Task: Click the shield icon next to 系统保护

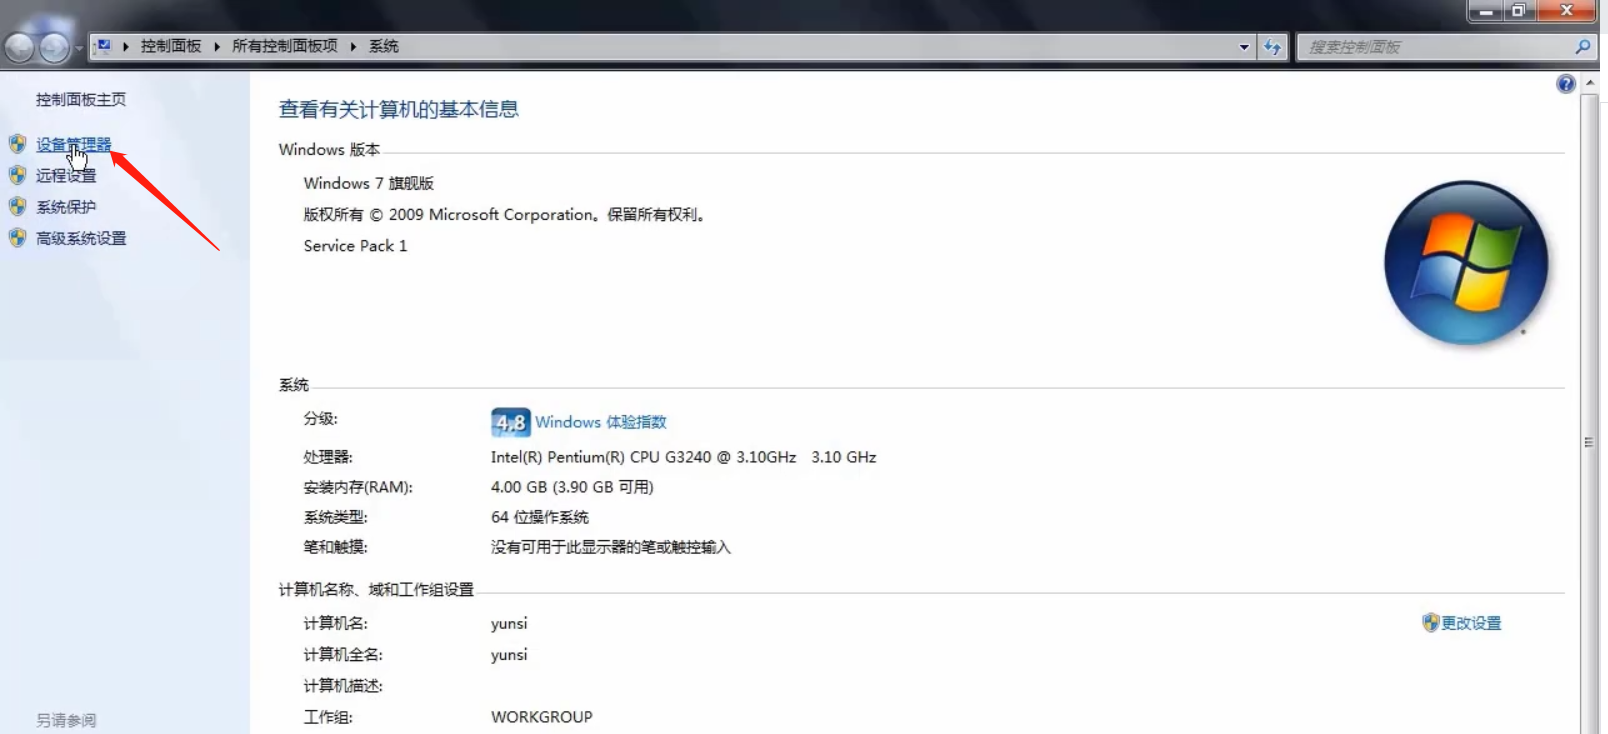Action: pos(17,207)
